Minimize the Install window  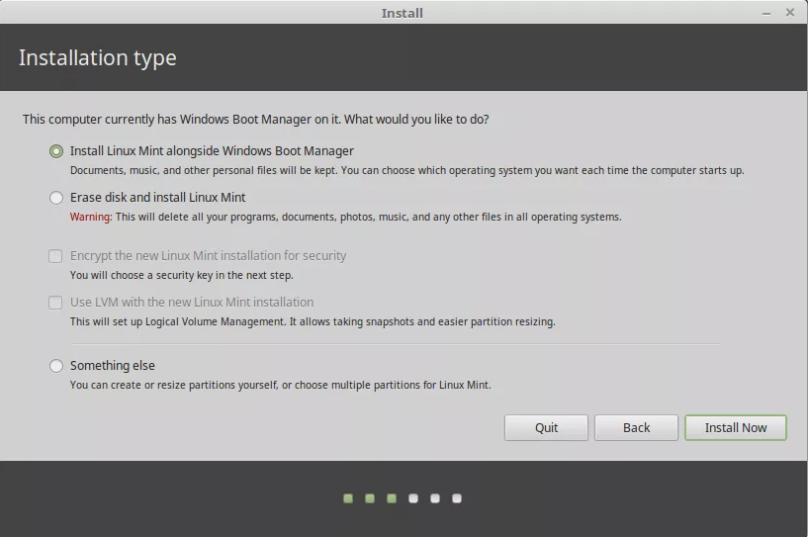[766, 13]
